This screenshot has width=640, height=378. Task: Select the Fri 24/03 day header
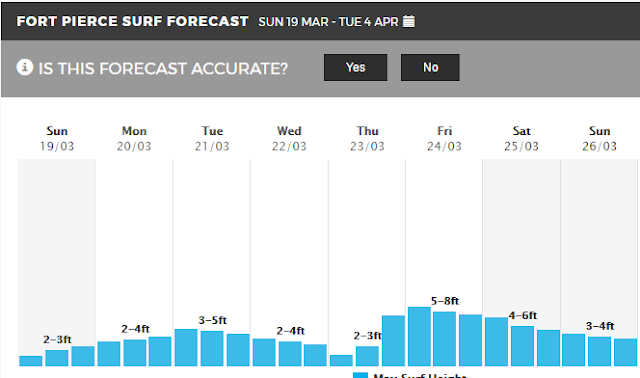click(444, 138)
